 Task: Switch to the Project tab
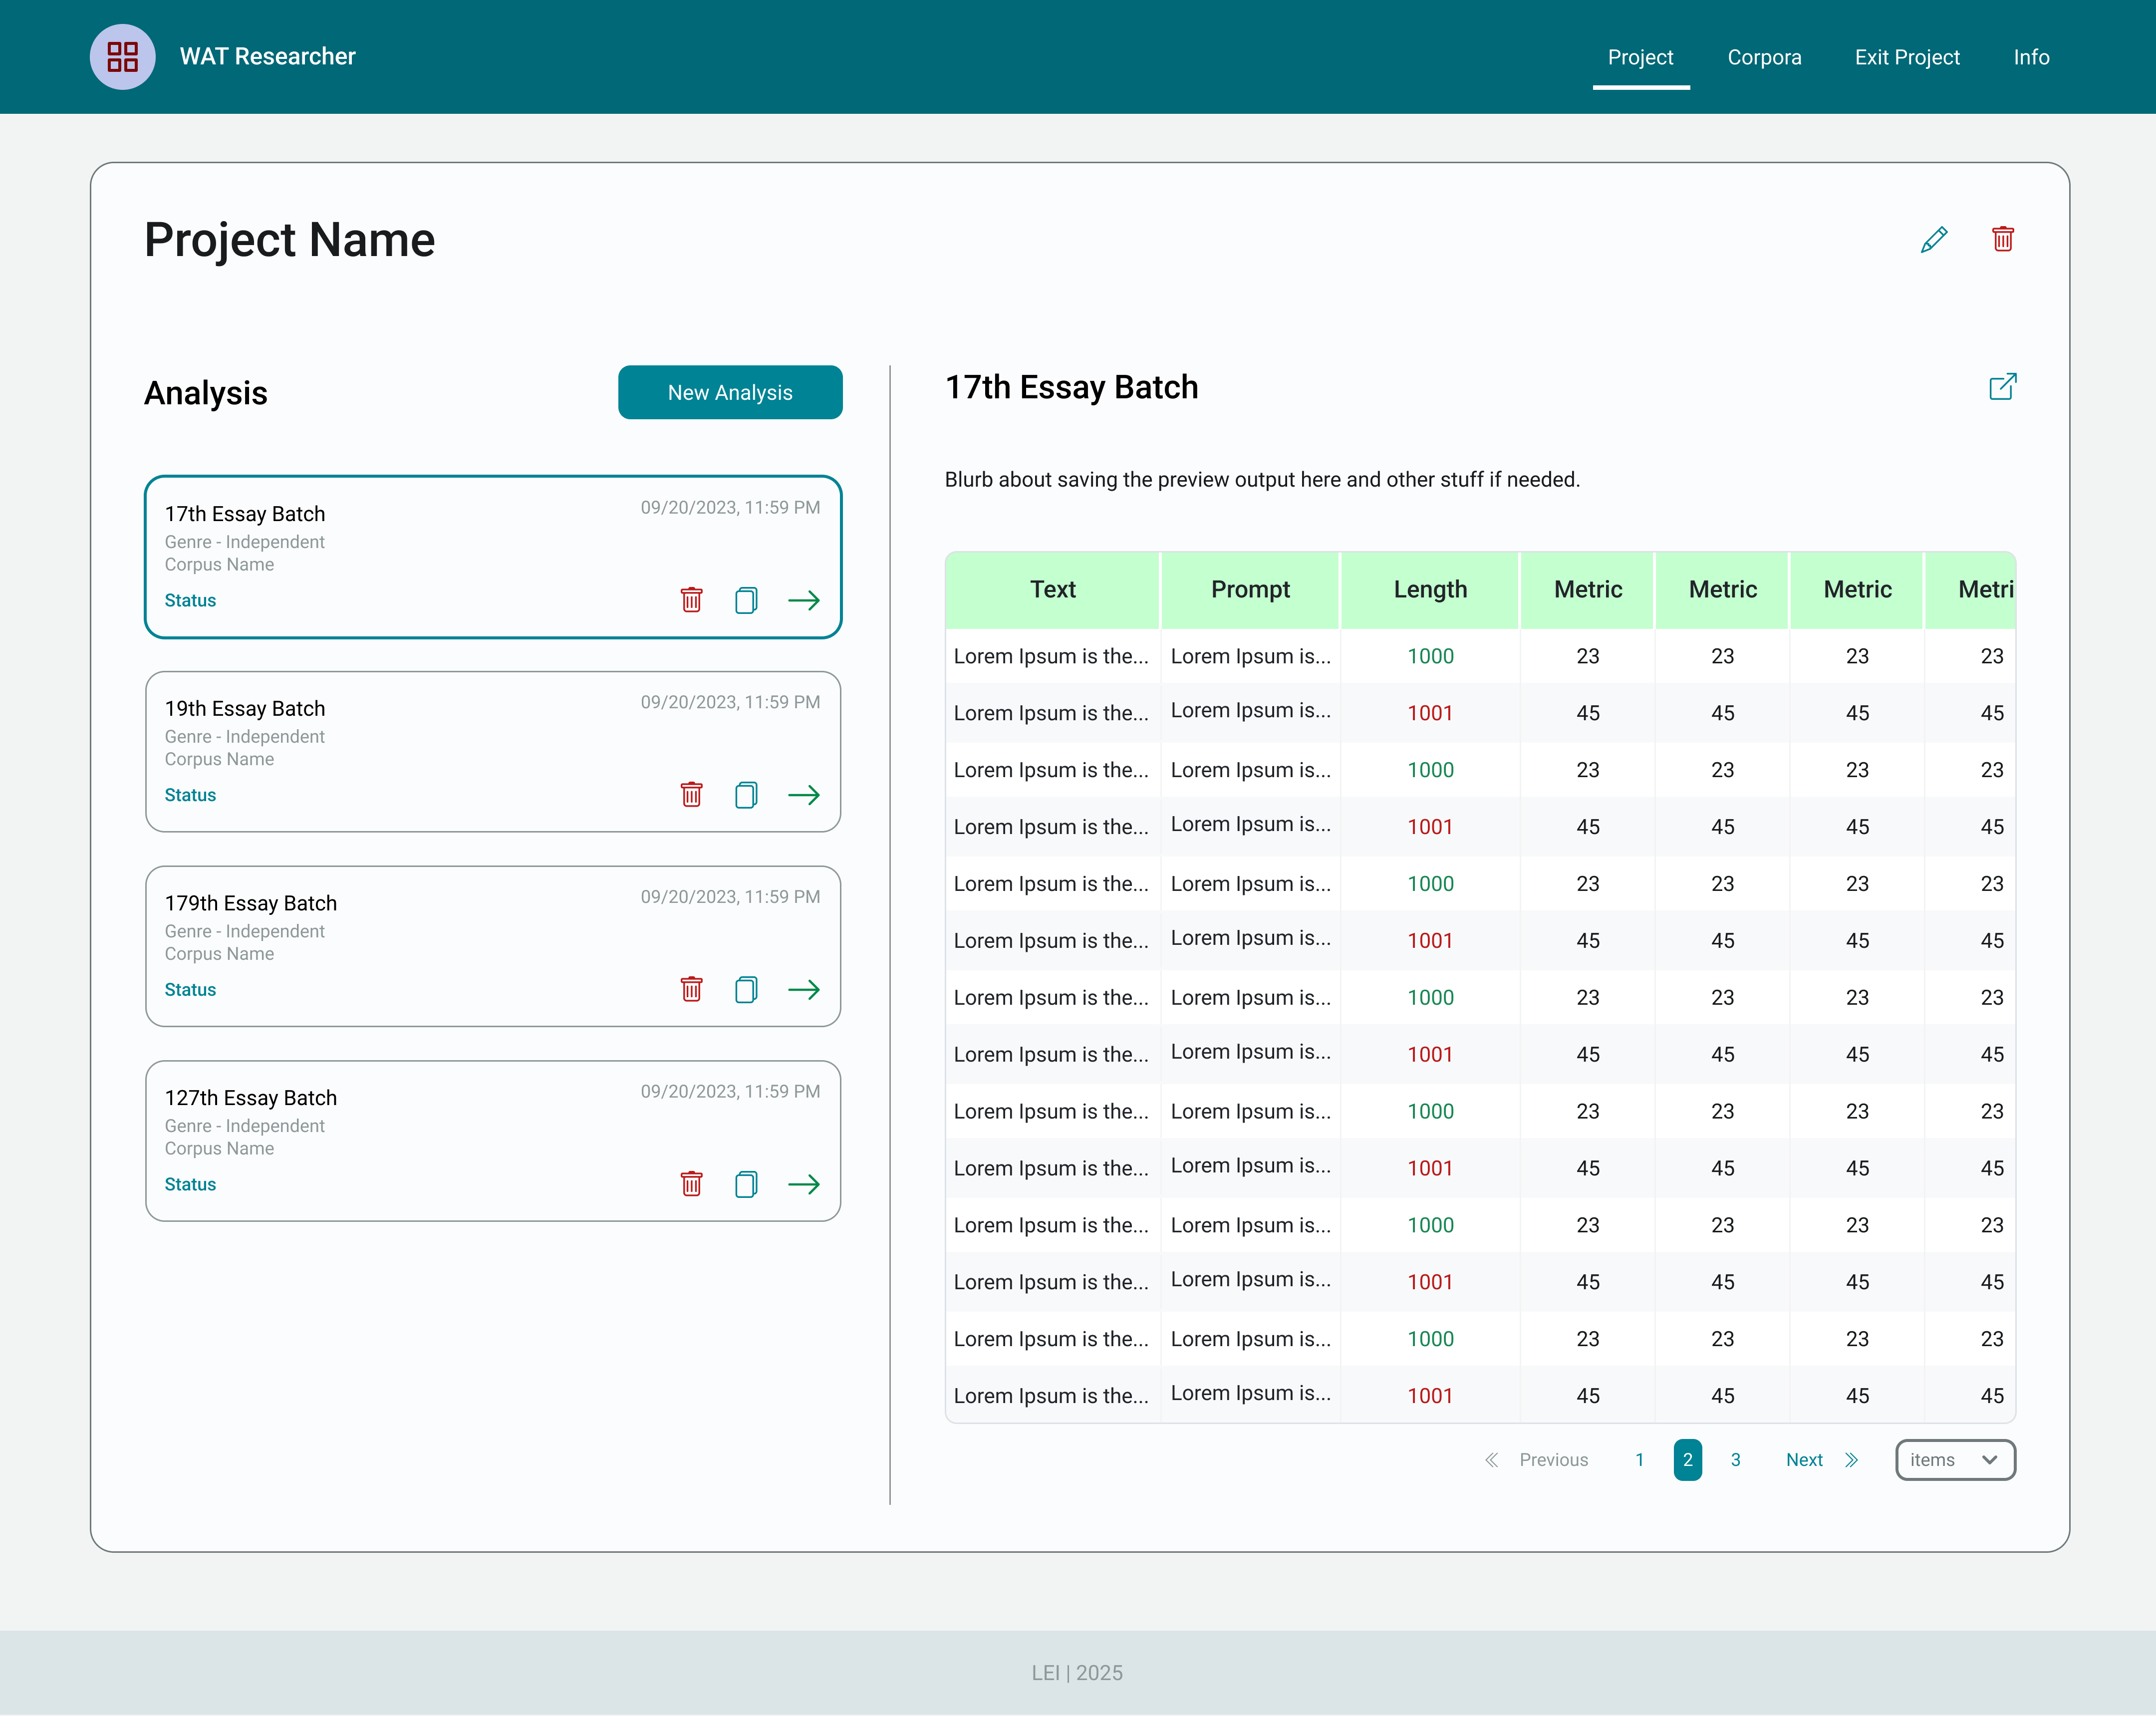coord(1640,57)
